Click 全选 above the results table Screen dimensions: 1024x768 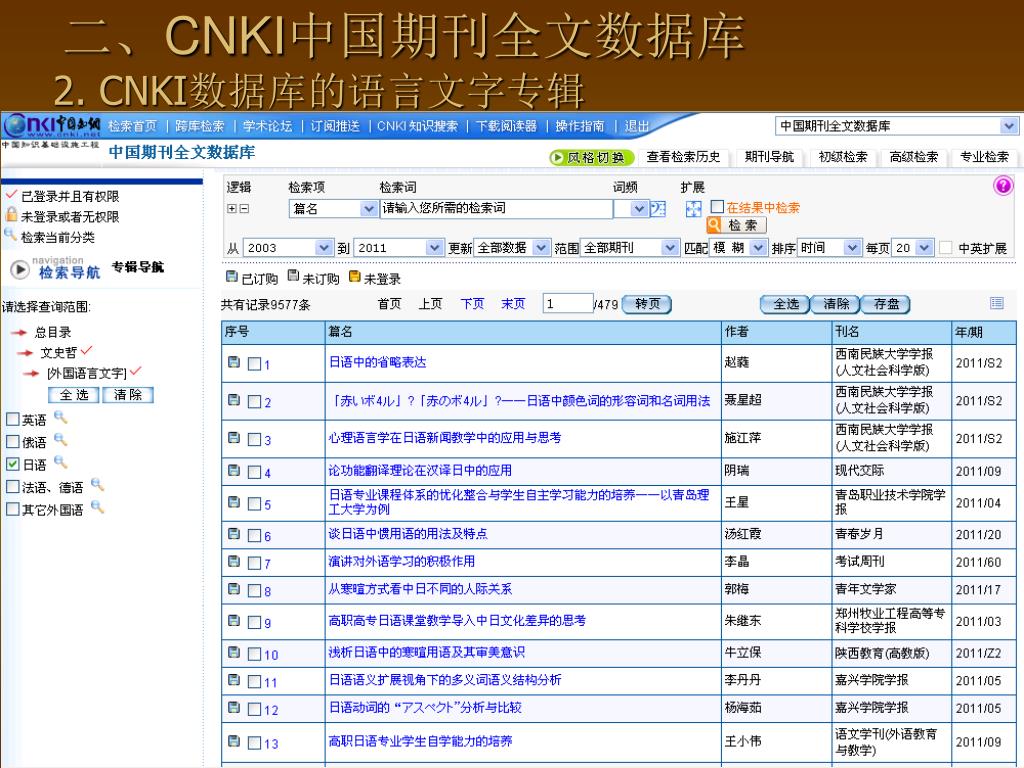[x=786, y=304]
